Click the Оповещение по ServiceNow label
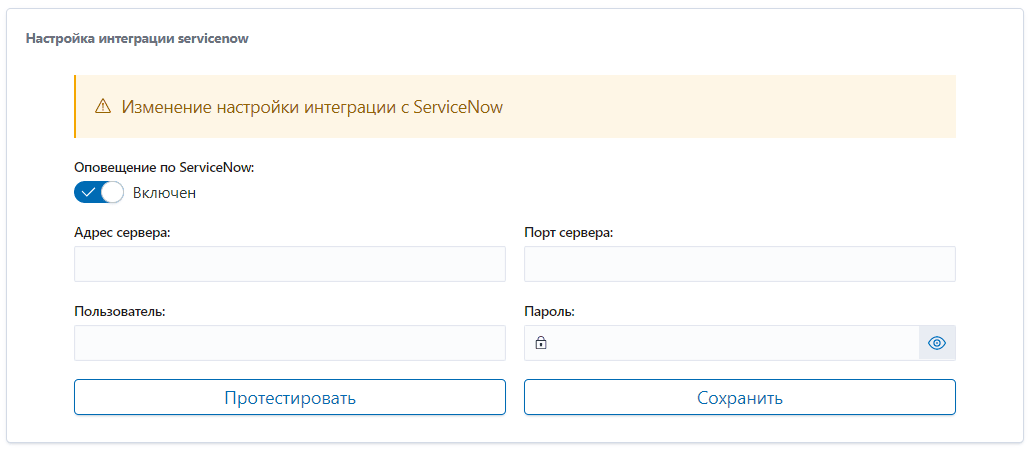 [164, 167]
